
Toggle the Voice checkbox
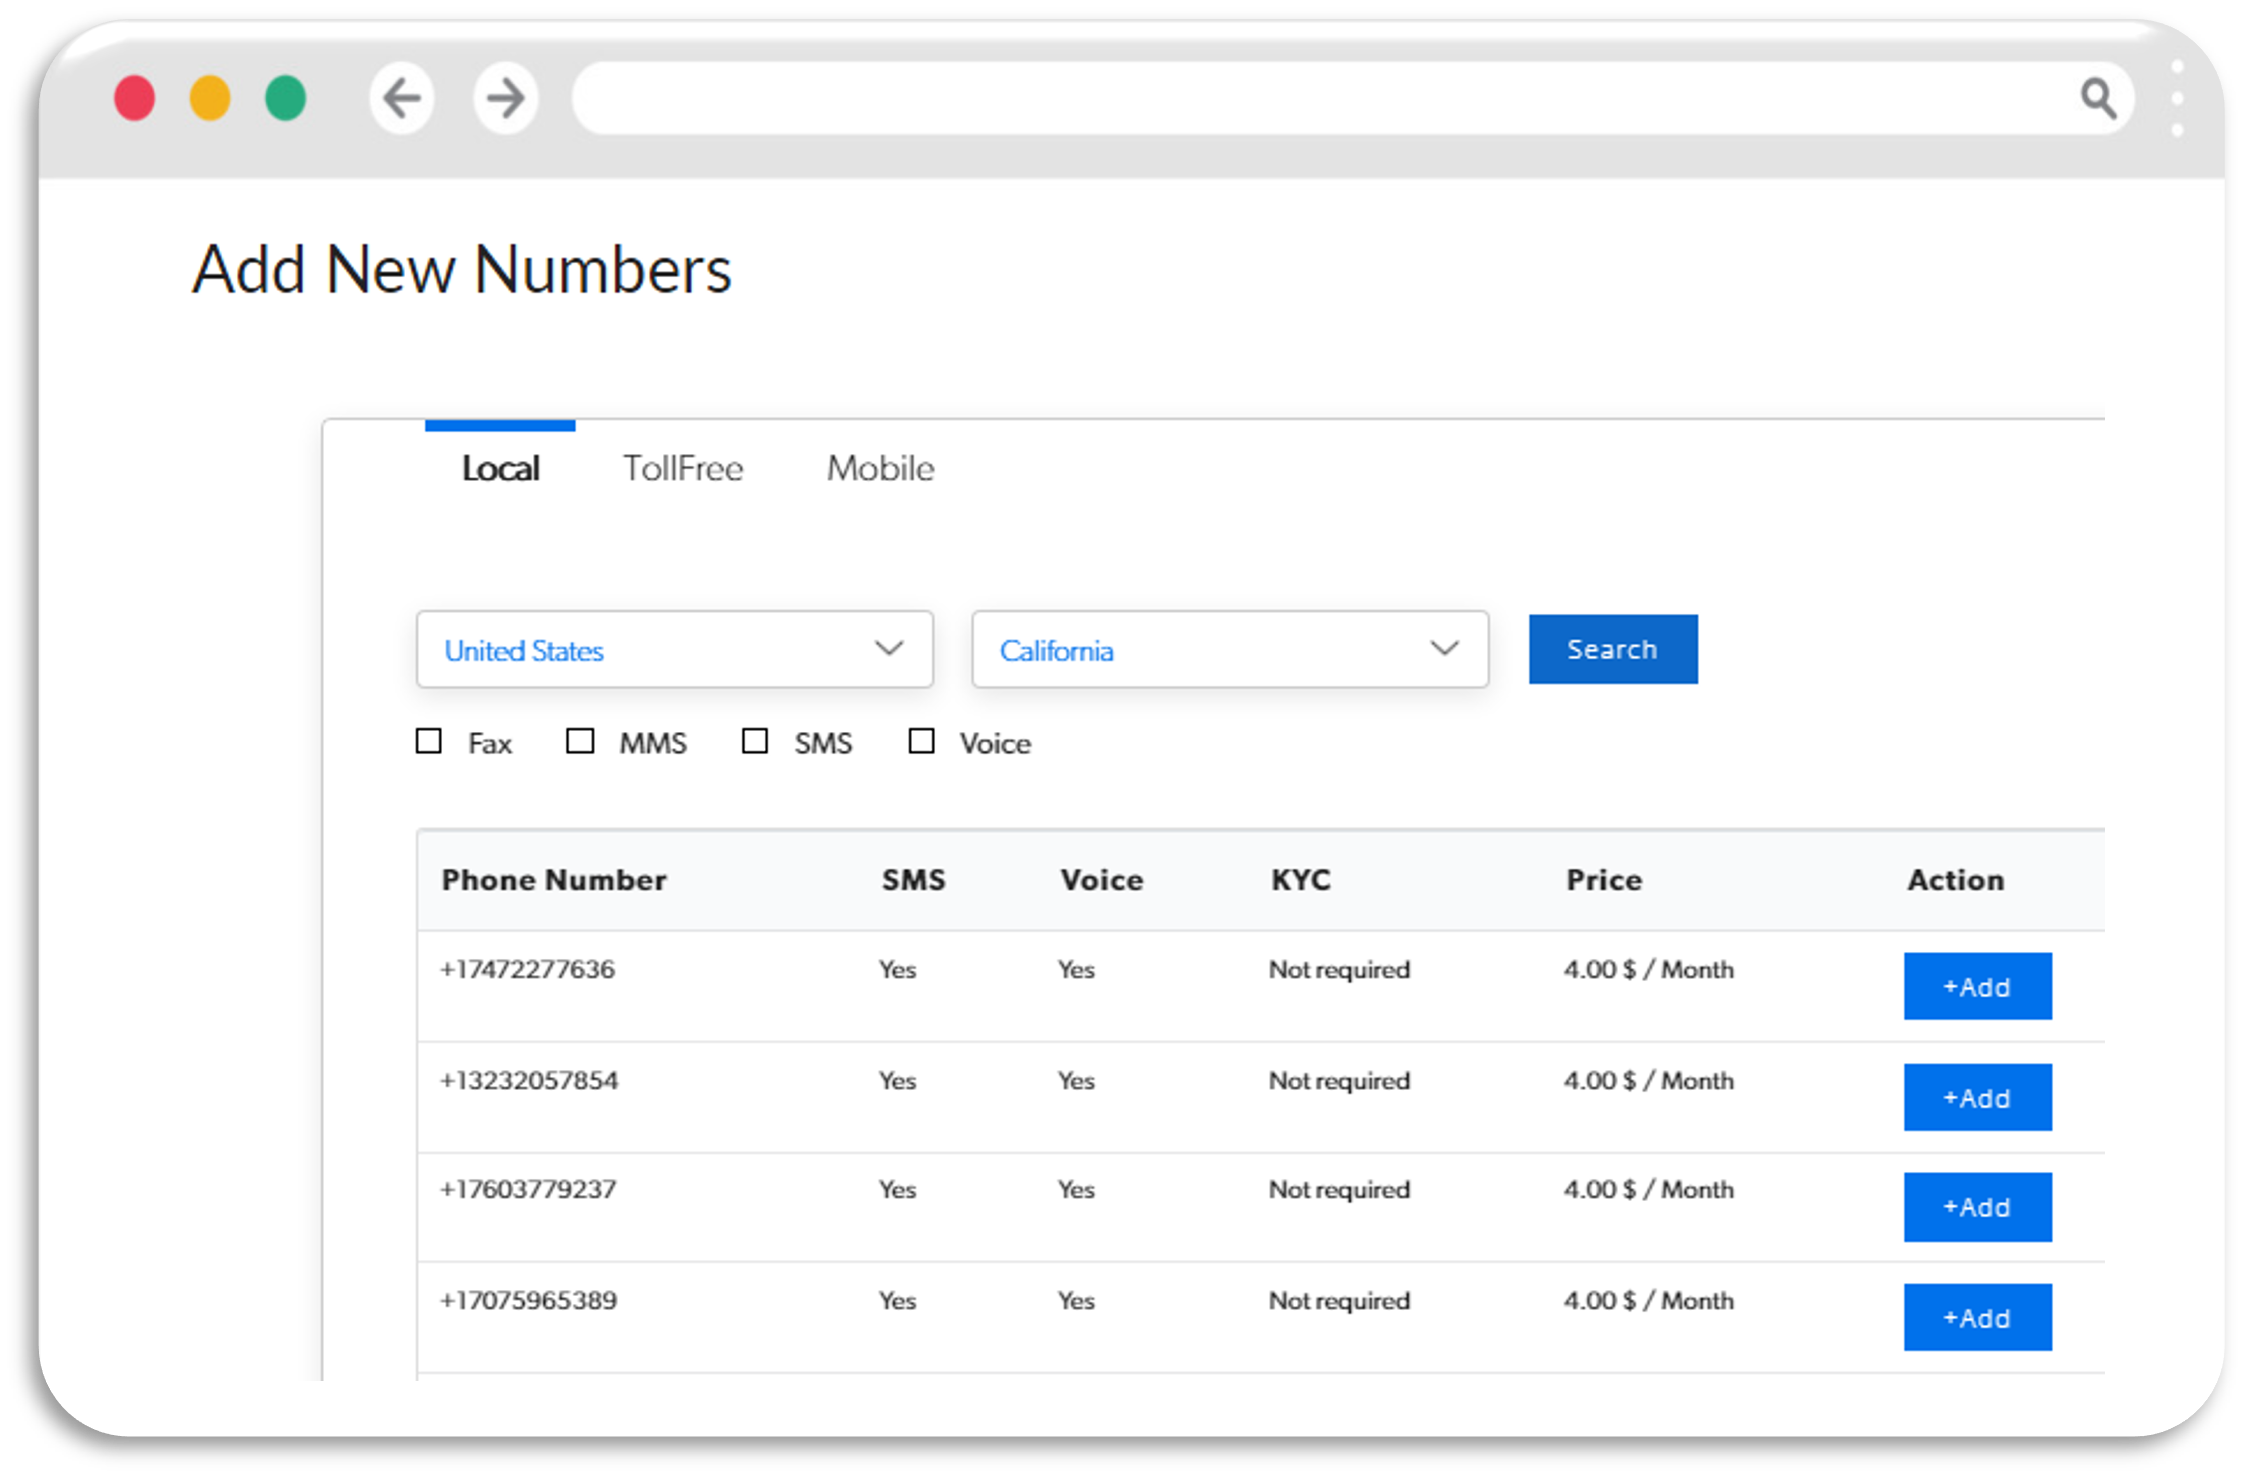pos(921,741)
